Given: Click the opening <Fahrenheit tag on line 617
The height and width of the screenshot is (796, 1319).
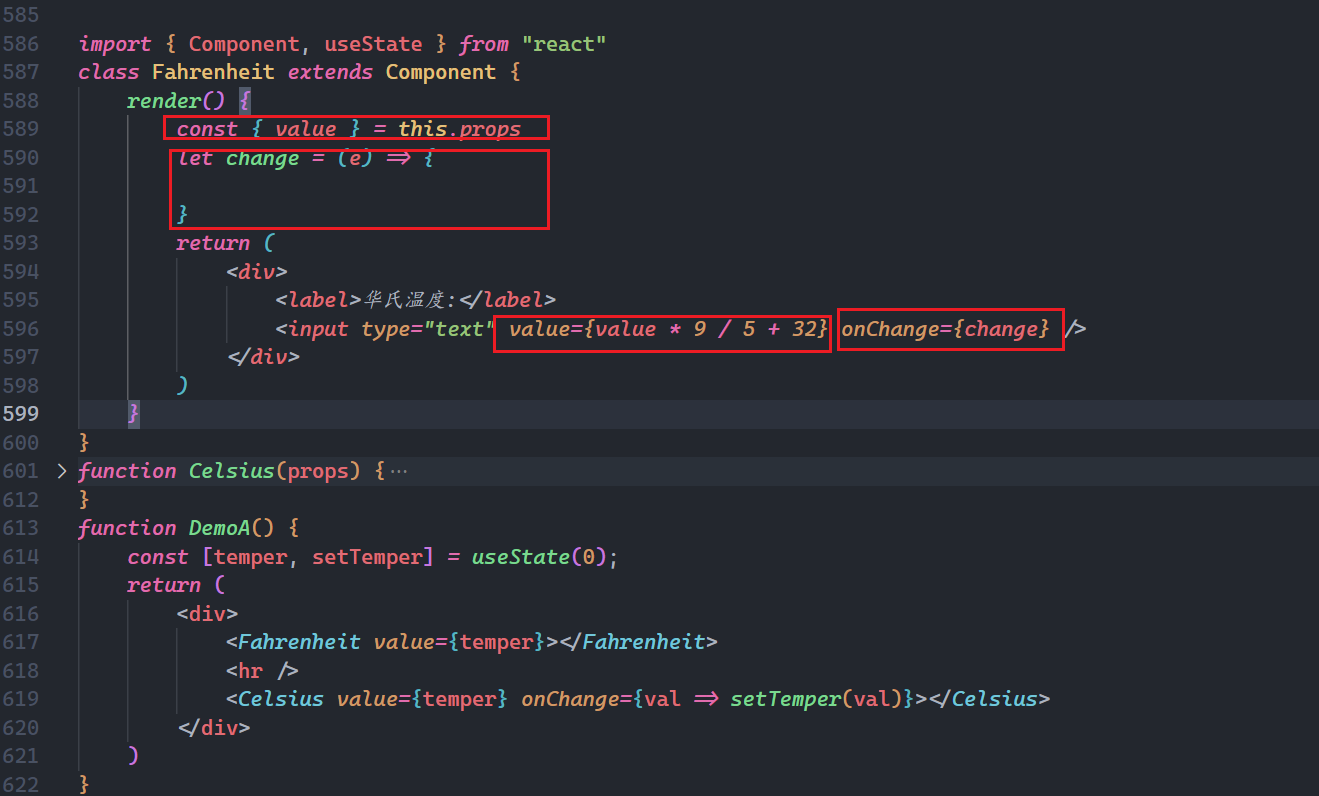Looking at the screenshot, I should click(293, 642).
